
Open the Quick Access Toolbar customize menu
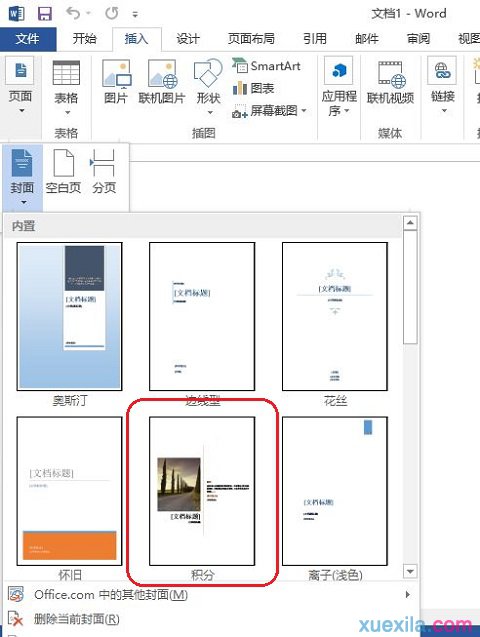[135, 14]
